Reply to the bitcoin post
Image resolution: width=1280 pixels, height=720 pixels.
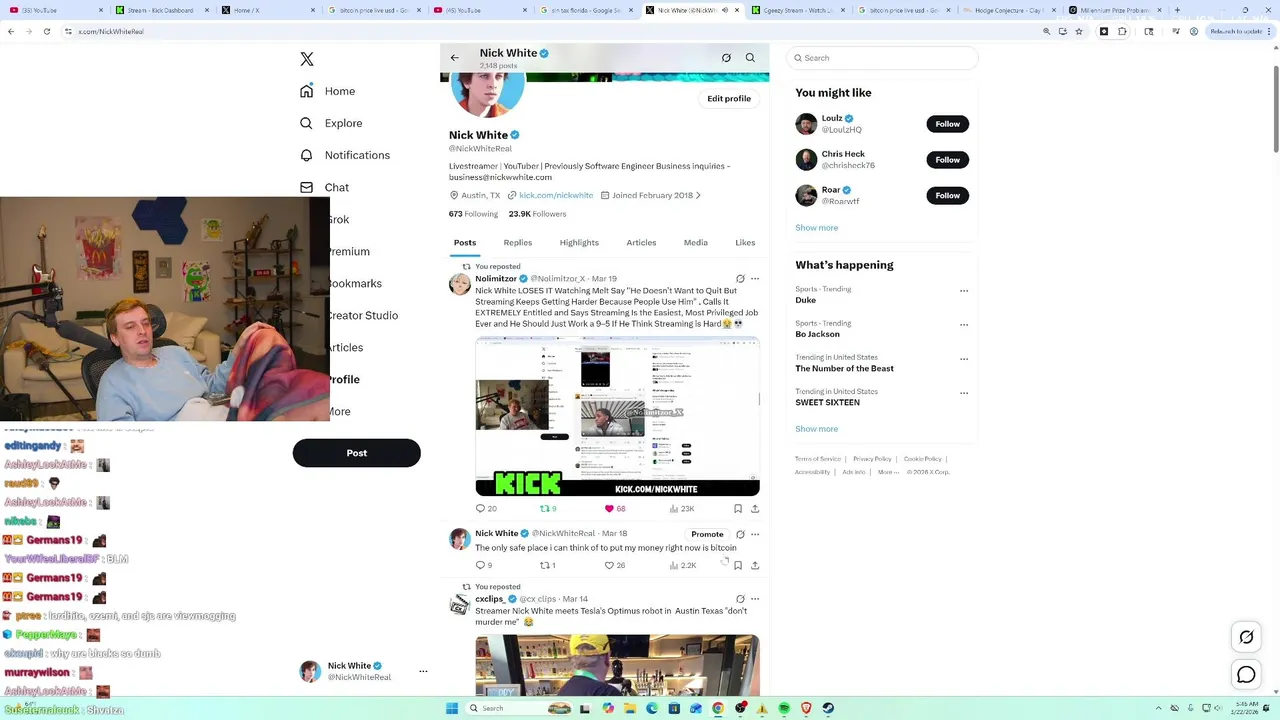coord(484,565)
